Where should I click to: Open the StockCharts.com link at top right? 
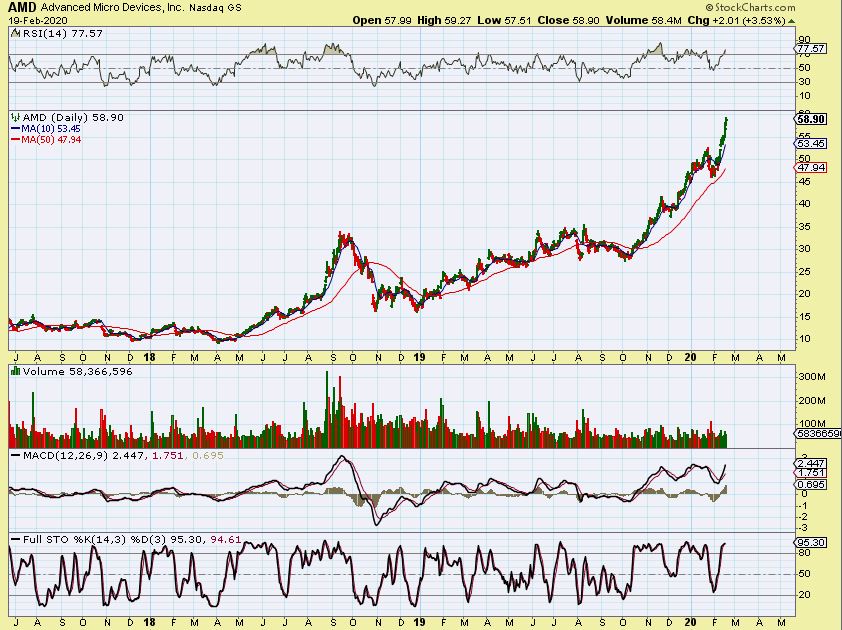[x=751, y=8]
